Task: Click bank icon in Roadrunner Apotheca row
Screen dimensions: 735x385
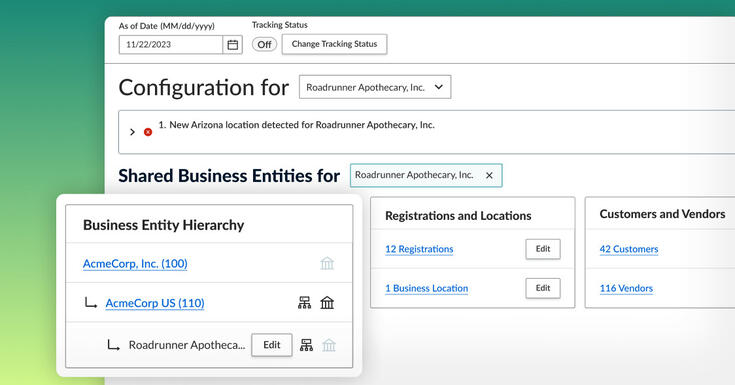Action: 329,346
